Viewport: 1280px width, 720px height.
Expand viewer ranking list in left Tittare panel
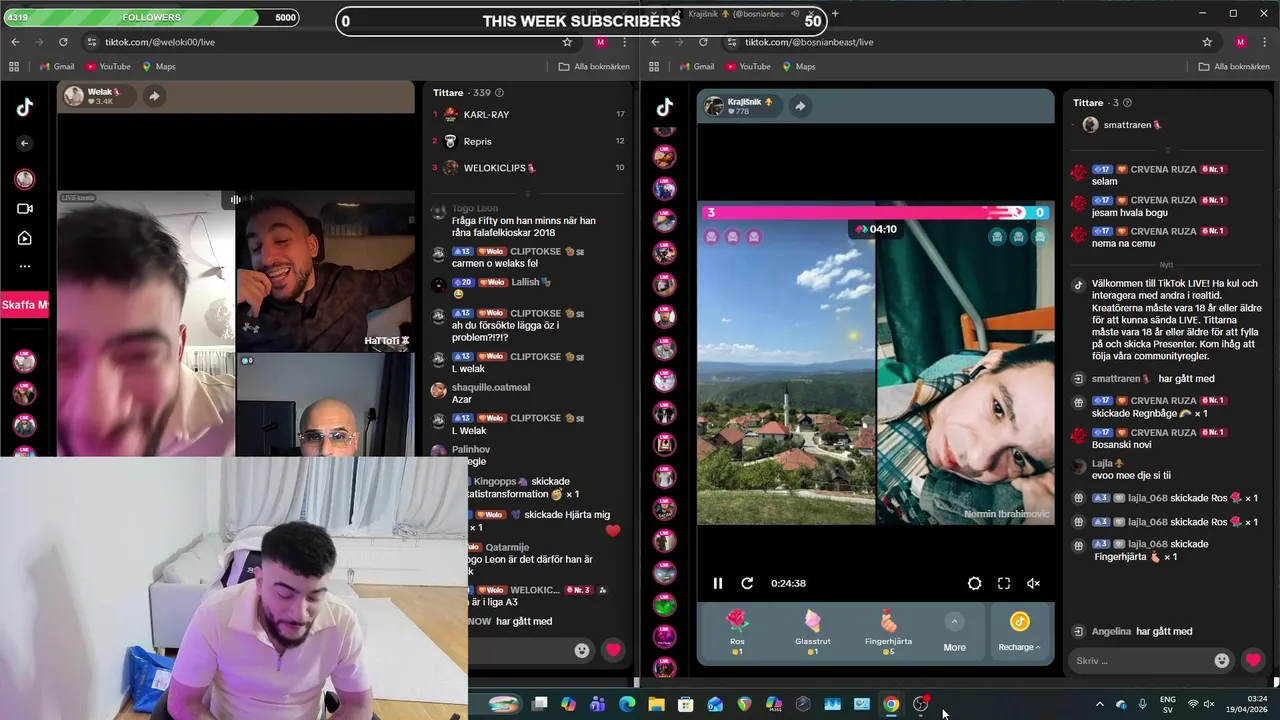[528, 192]
